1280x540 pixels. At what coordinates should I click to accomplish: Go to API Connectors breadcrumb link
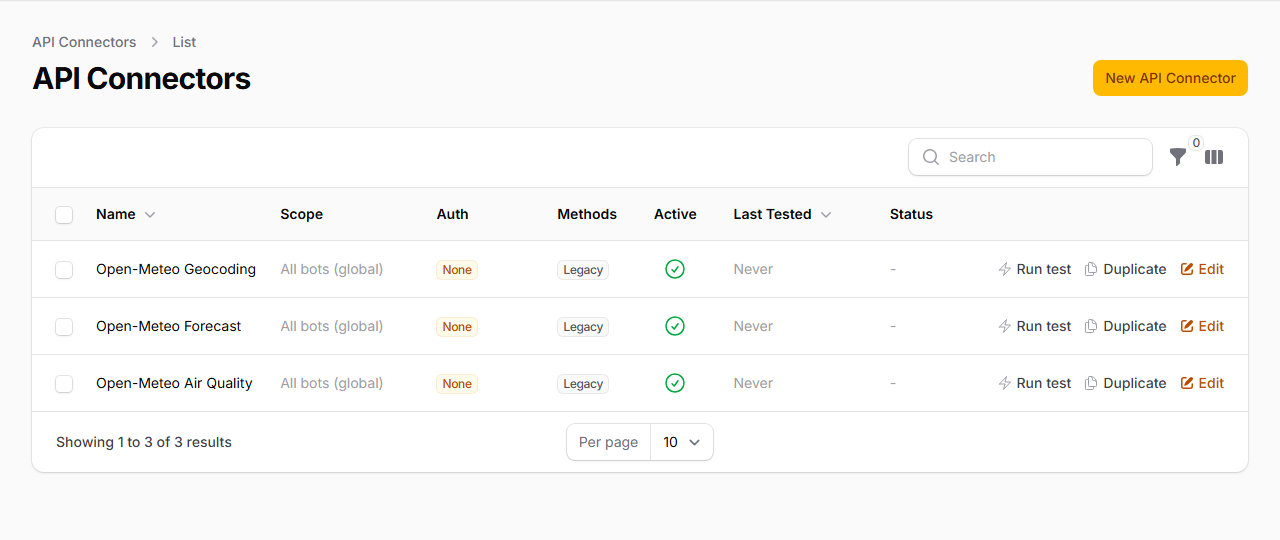click(x=84, y=42)
